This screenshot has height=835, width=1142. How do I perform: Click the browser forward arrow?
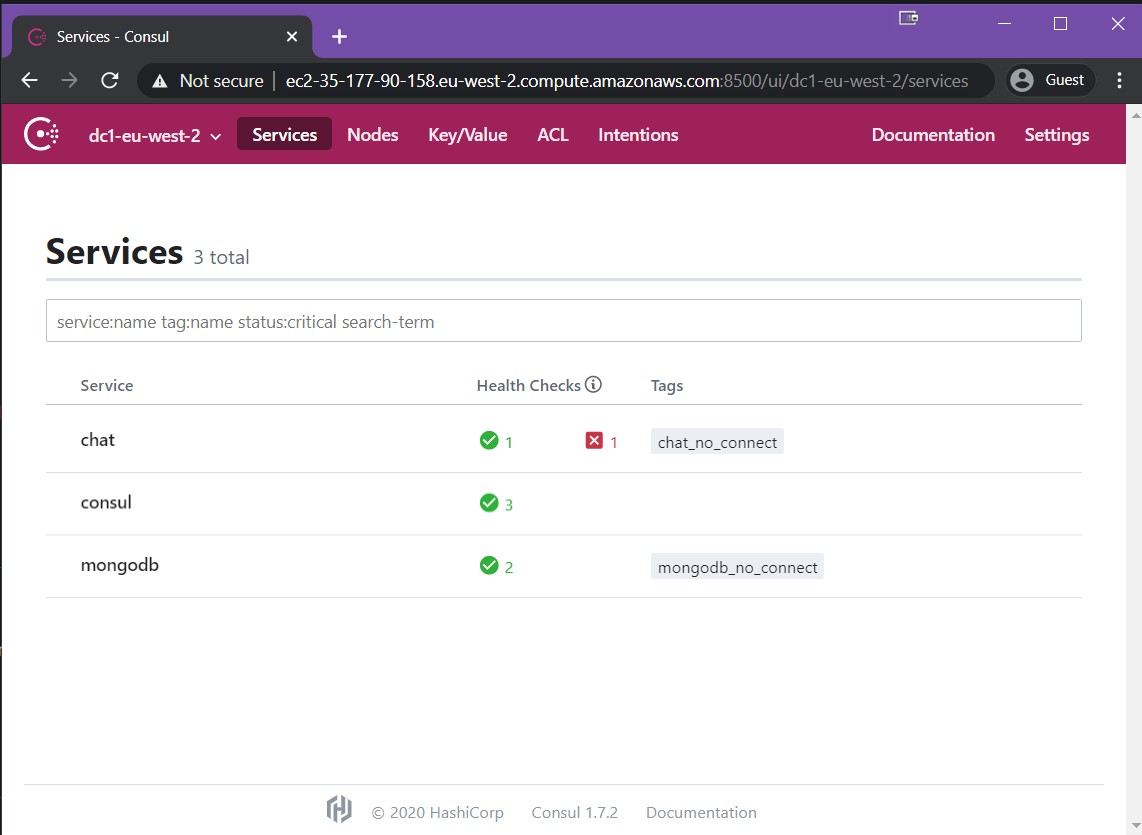click(69, 80)
